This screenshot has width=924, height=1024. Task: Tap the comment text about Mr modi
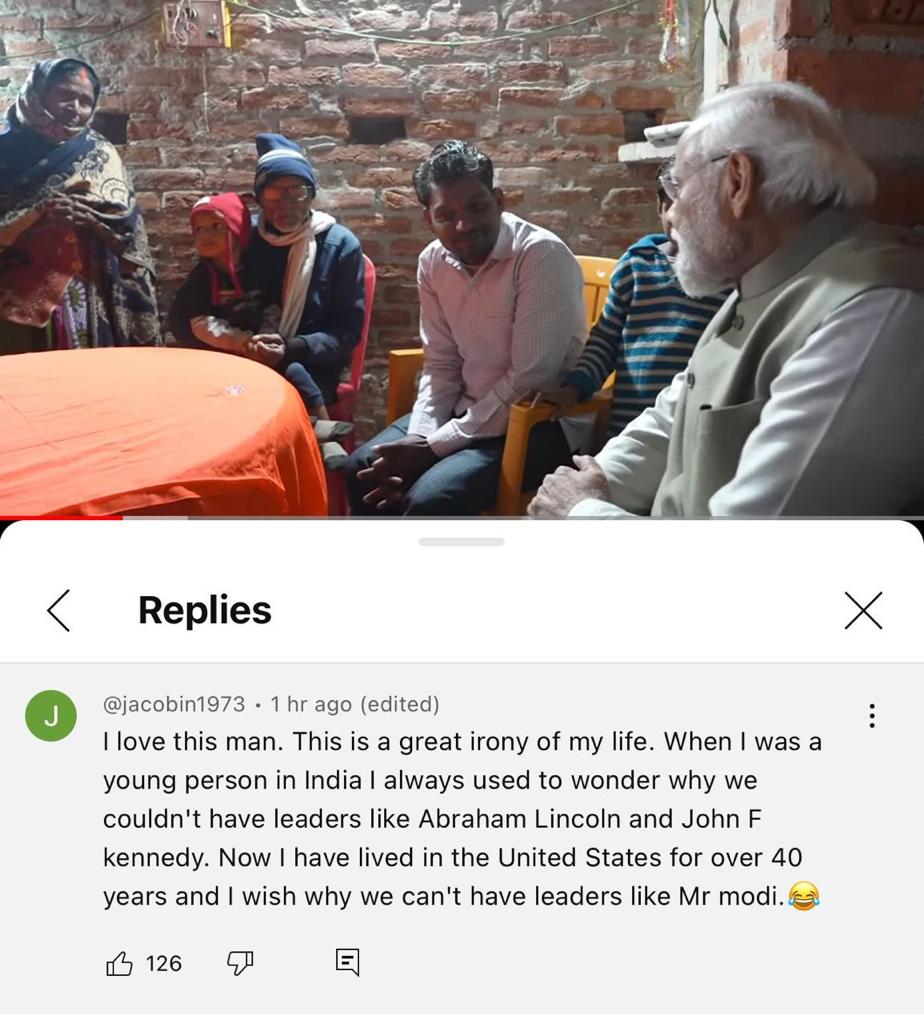462,818
